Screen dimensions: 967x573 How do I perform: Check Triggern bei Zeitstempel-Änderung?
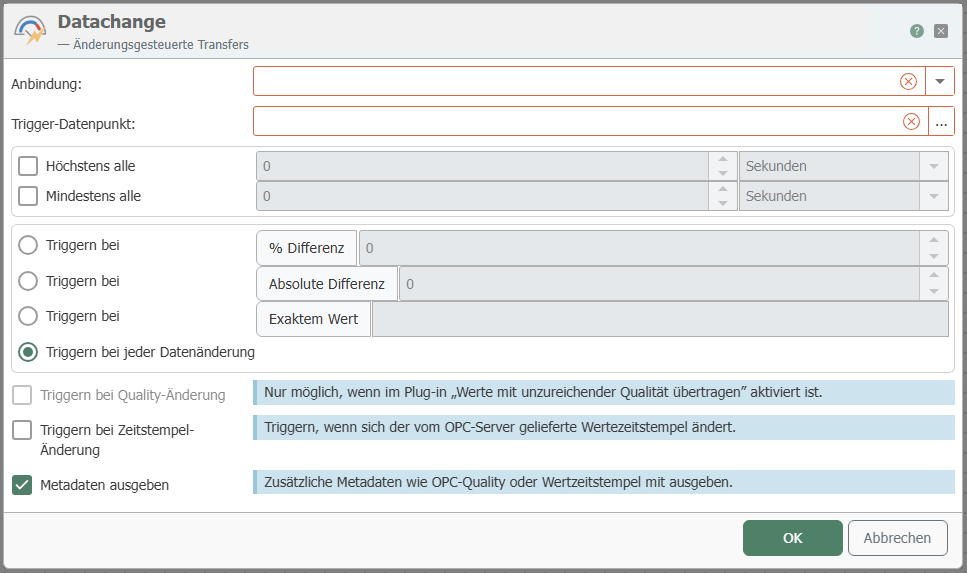pyautogui.click(x=22, y=430)
